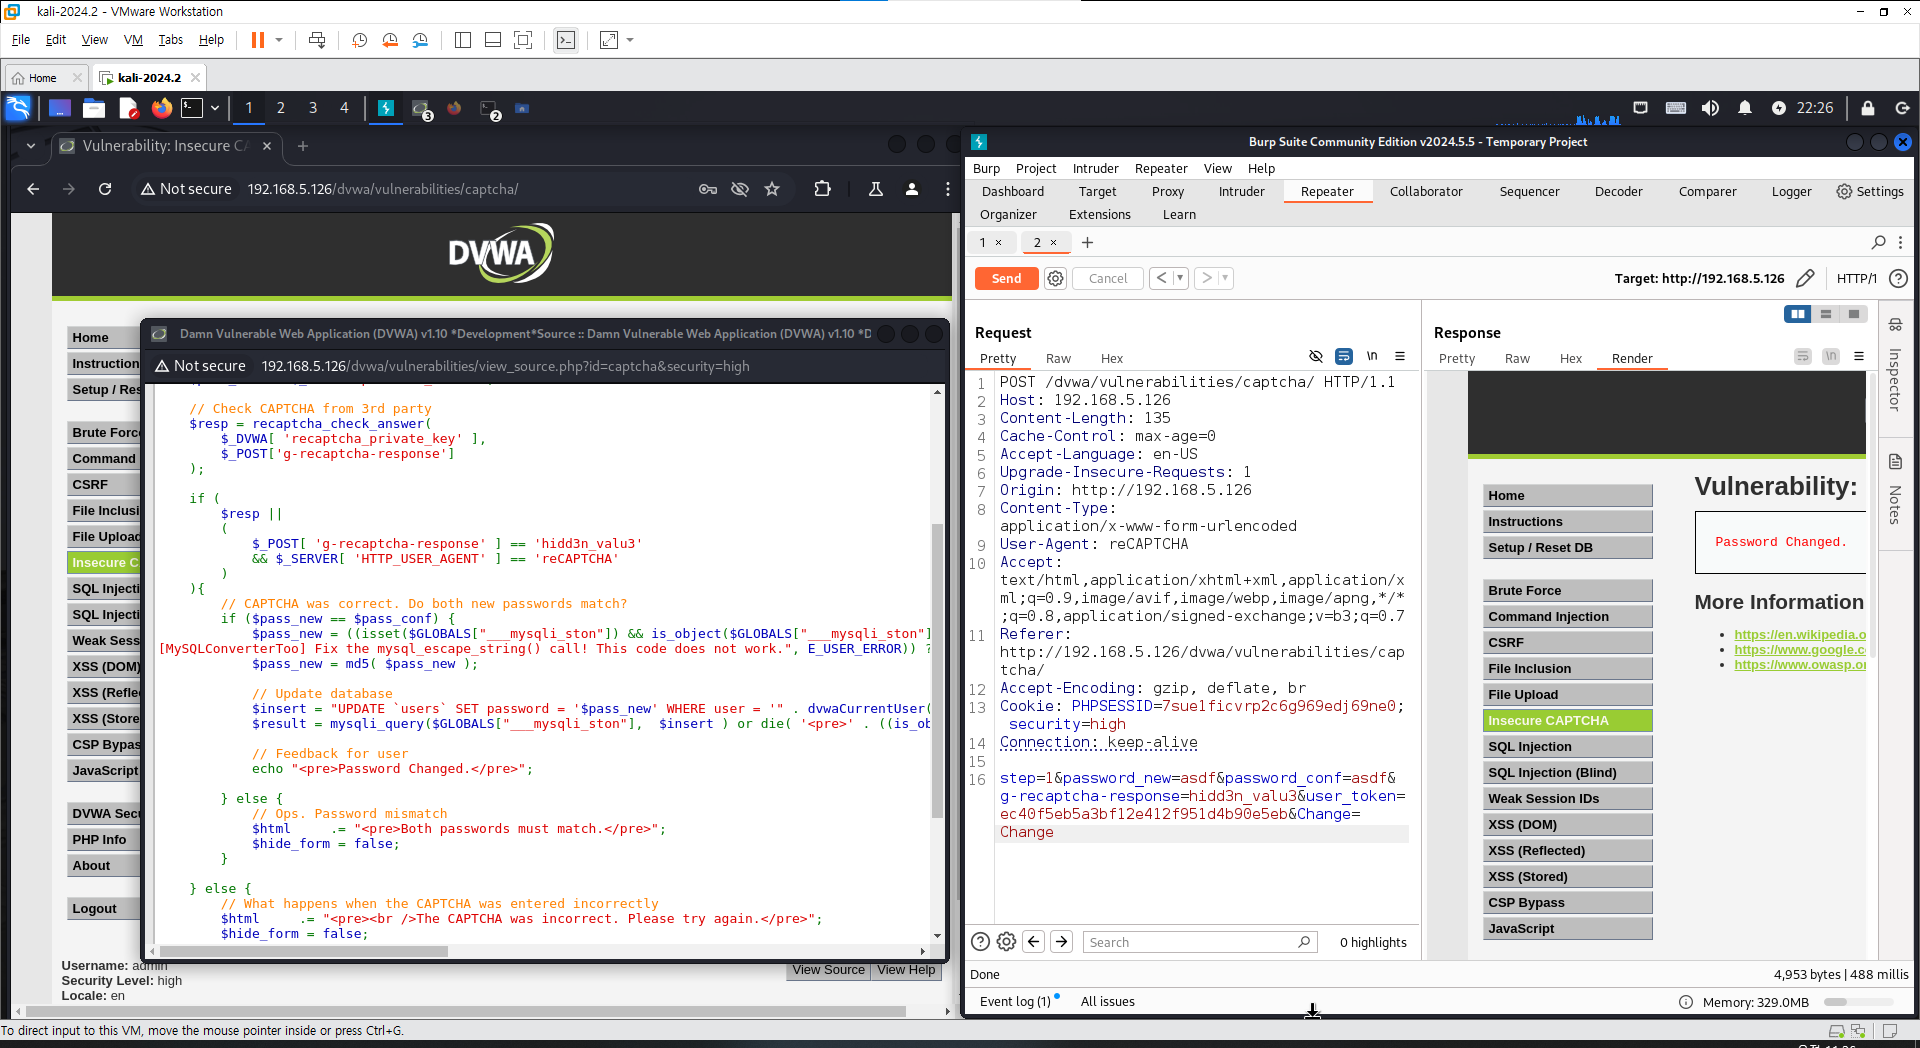This screenshot has width=1920, height=1048.
Task: Go to next request in Repeater history
Action: point(1206,278)
